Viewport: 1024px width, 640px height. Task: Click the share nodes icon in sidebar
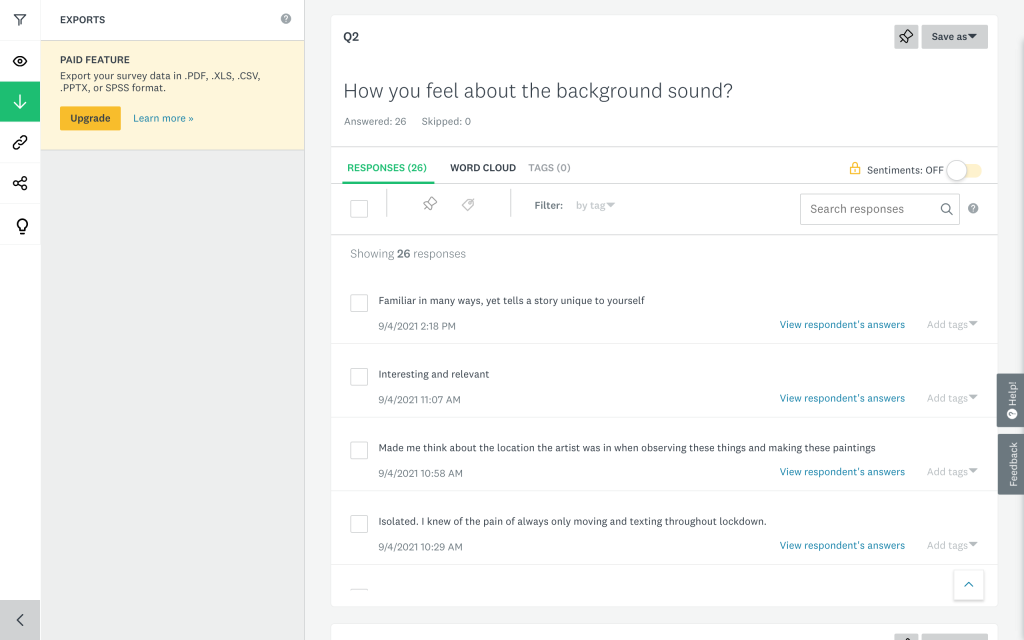20,184
